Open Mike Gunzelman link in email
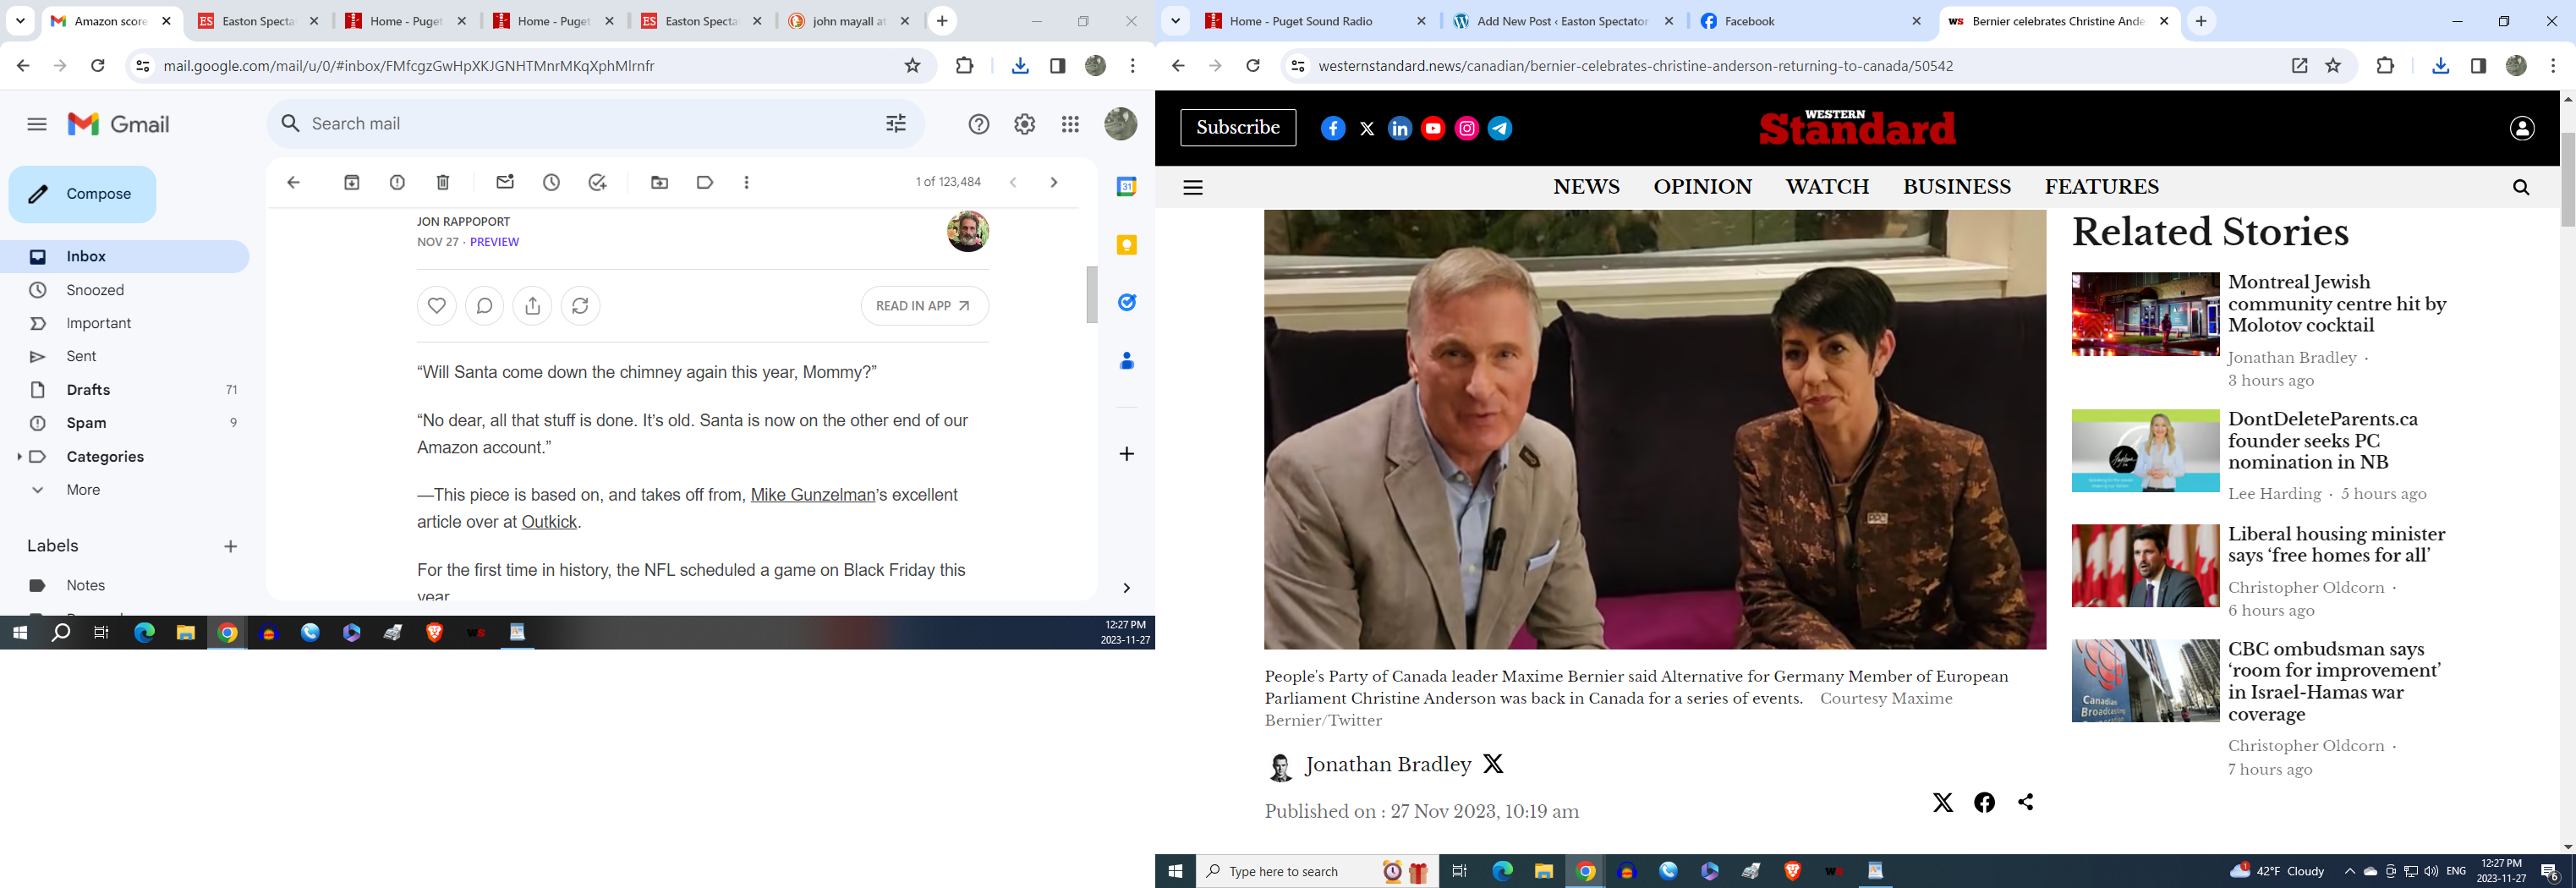The image size is (2576, 888). pos(812,495)
